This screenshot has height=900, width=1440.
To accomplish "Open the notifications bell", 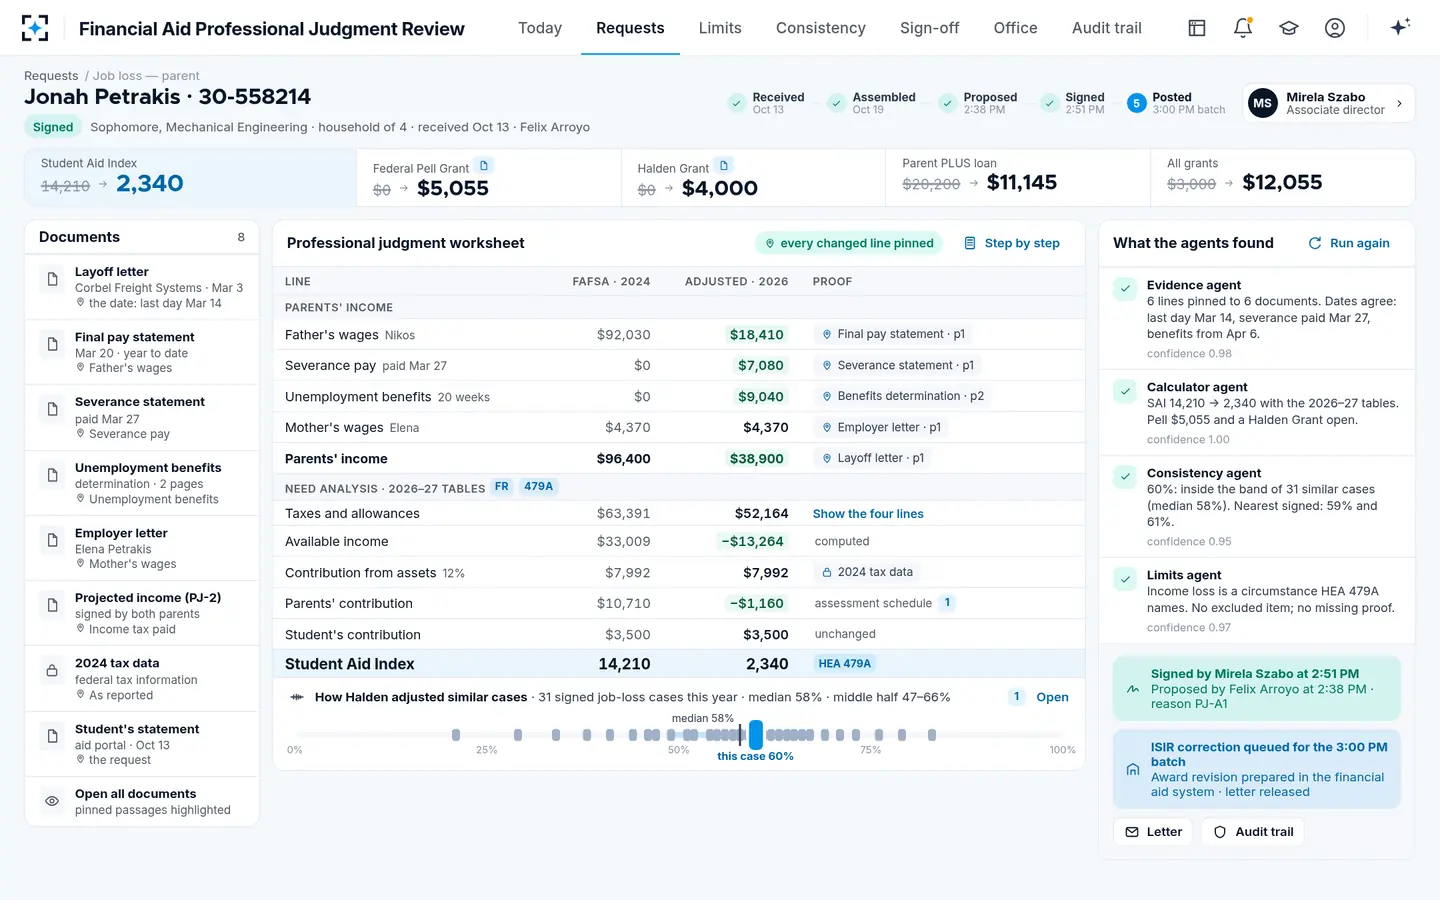I will click(x=1243, y=28).
